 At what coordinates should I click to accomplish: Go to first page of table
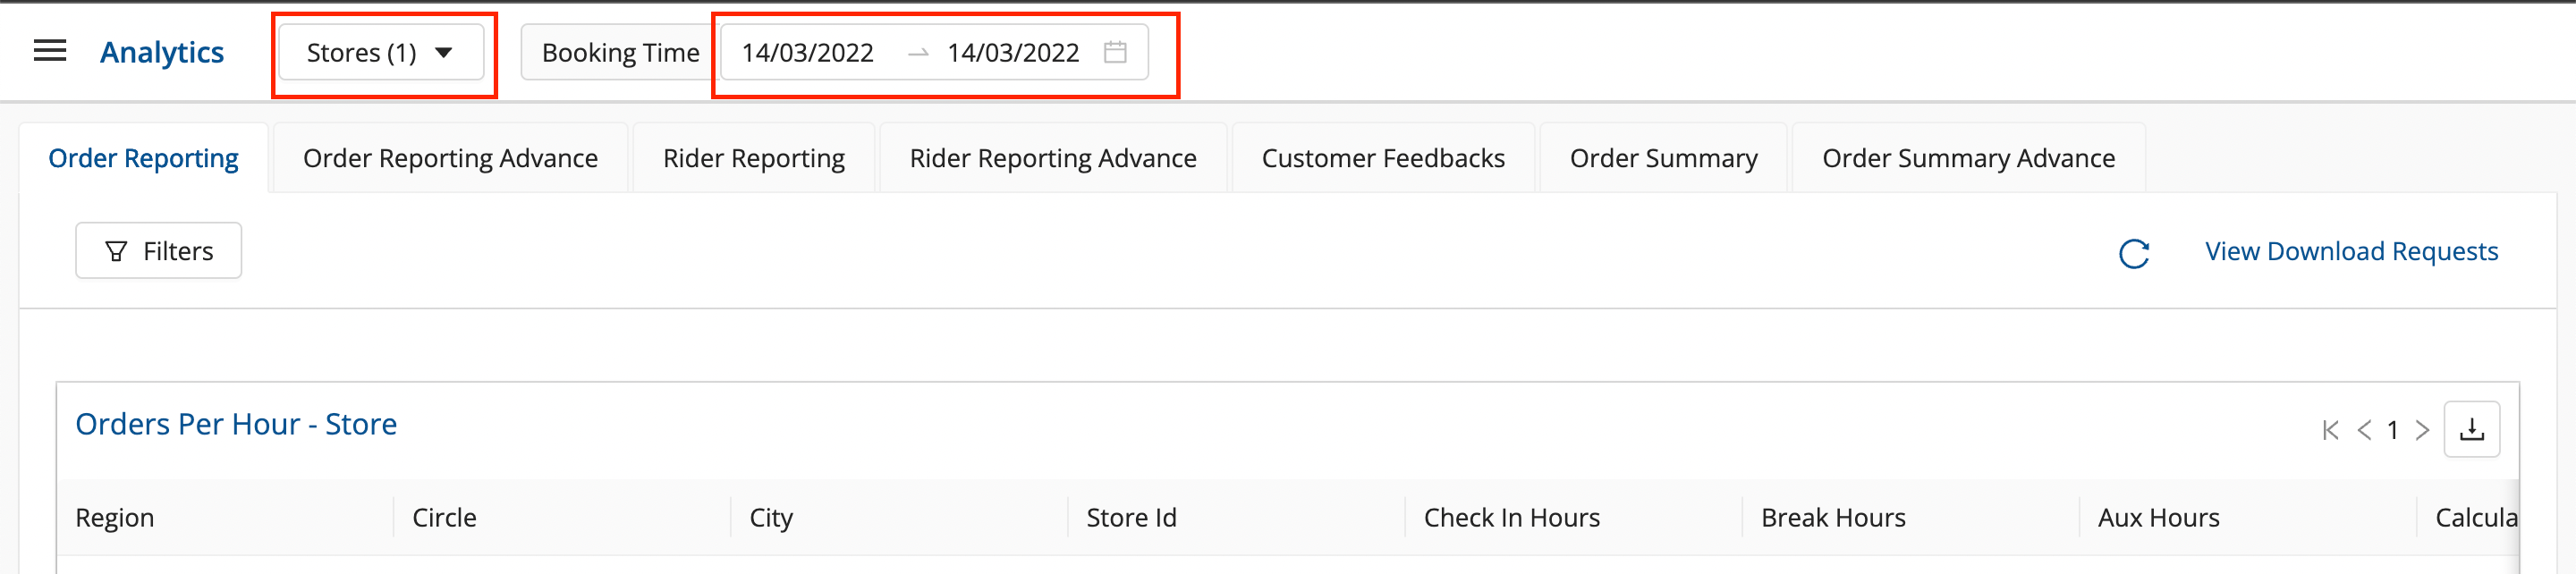coord(2330,430)
